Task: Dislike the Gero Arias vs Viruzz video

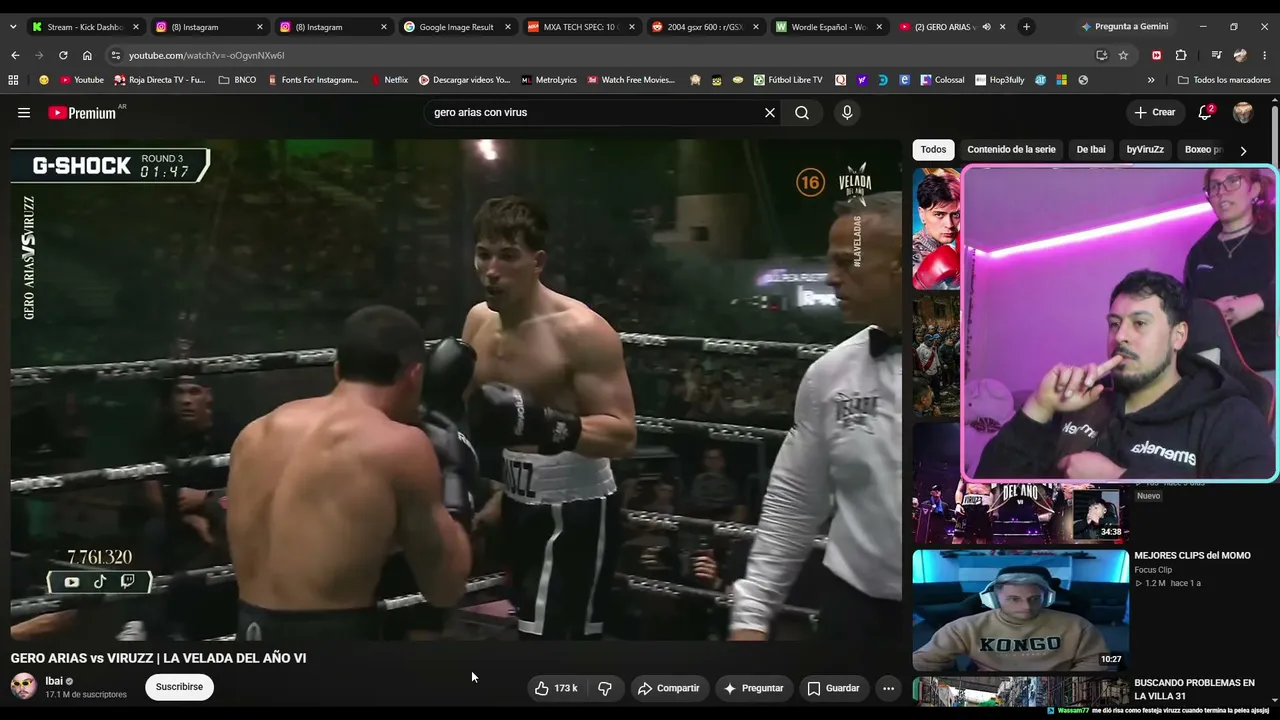Action: (x=605, y=688)
